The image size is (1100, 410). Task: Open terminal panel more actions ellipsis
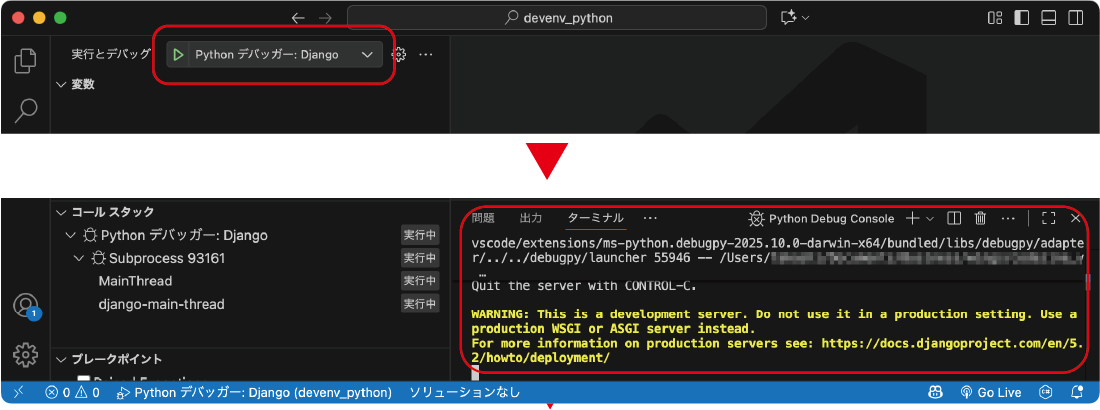(x=1008, y=218)
